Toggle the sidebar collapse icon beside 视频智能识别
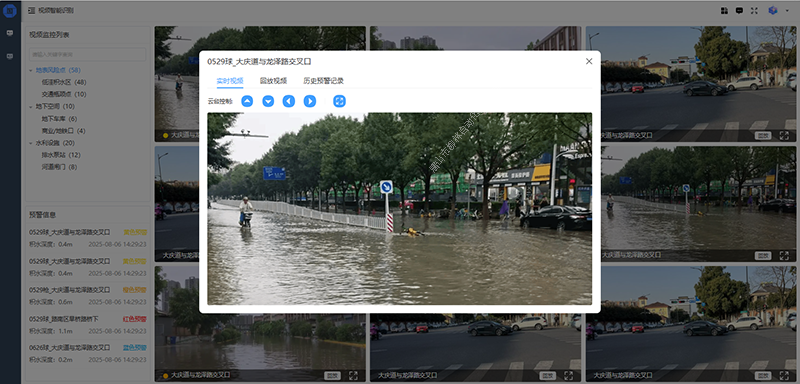Image resolution: width=800 pixels, height=384 pixels. (32, 10)
